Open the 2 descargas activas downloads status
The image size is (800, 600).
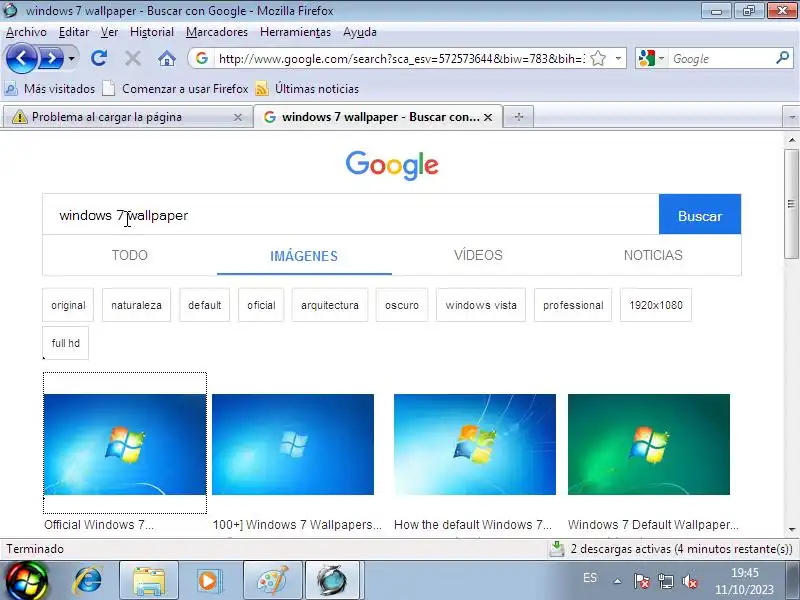tap(681, 549)
